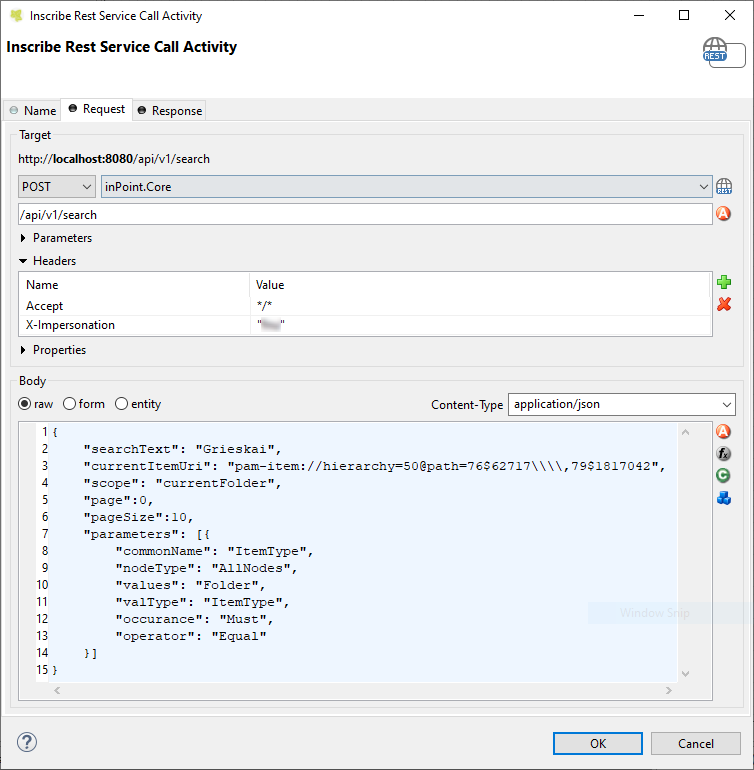This screenshot has width=754, height=770.
Task: Select the Accept header row
Action: click(x=365, y=305)
